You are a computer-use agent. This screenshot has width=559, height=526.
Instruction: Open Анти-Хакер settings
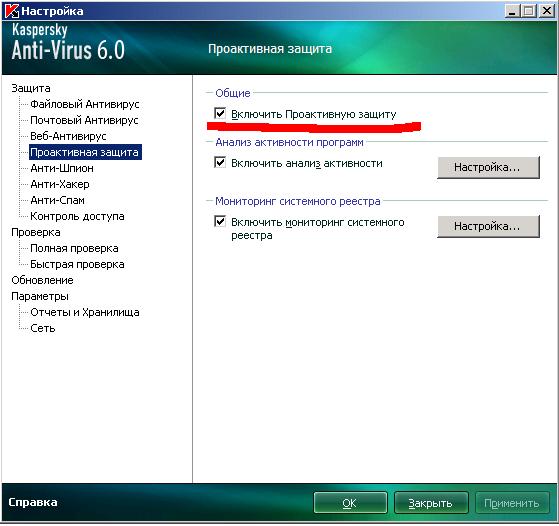(60, 184)
